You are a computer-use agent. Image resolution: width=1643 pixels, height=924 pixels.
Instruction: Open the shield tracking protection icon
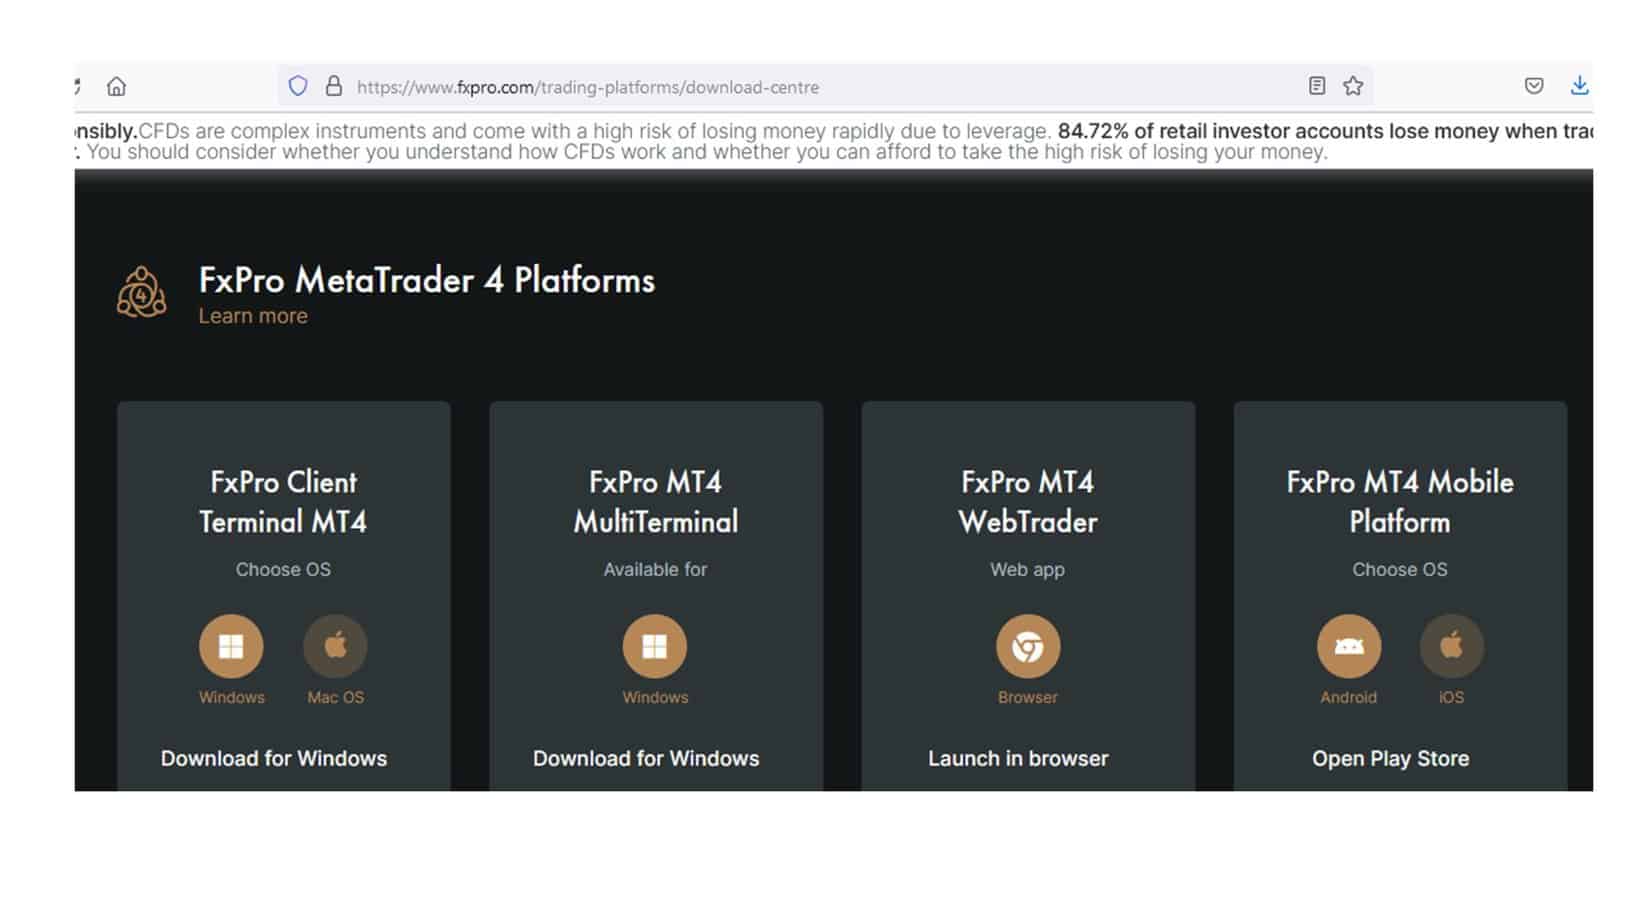298,86
